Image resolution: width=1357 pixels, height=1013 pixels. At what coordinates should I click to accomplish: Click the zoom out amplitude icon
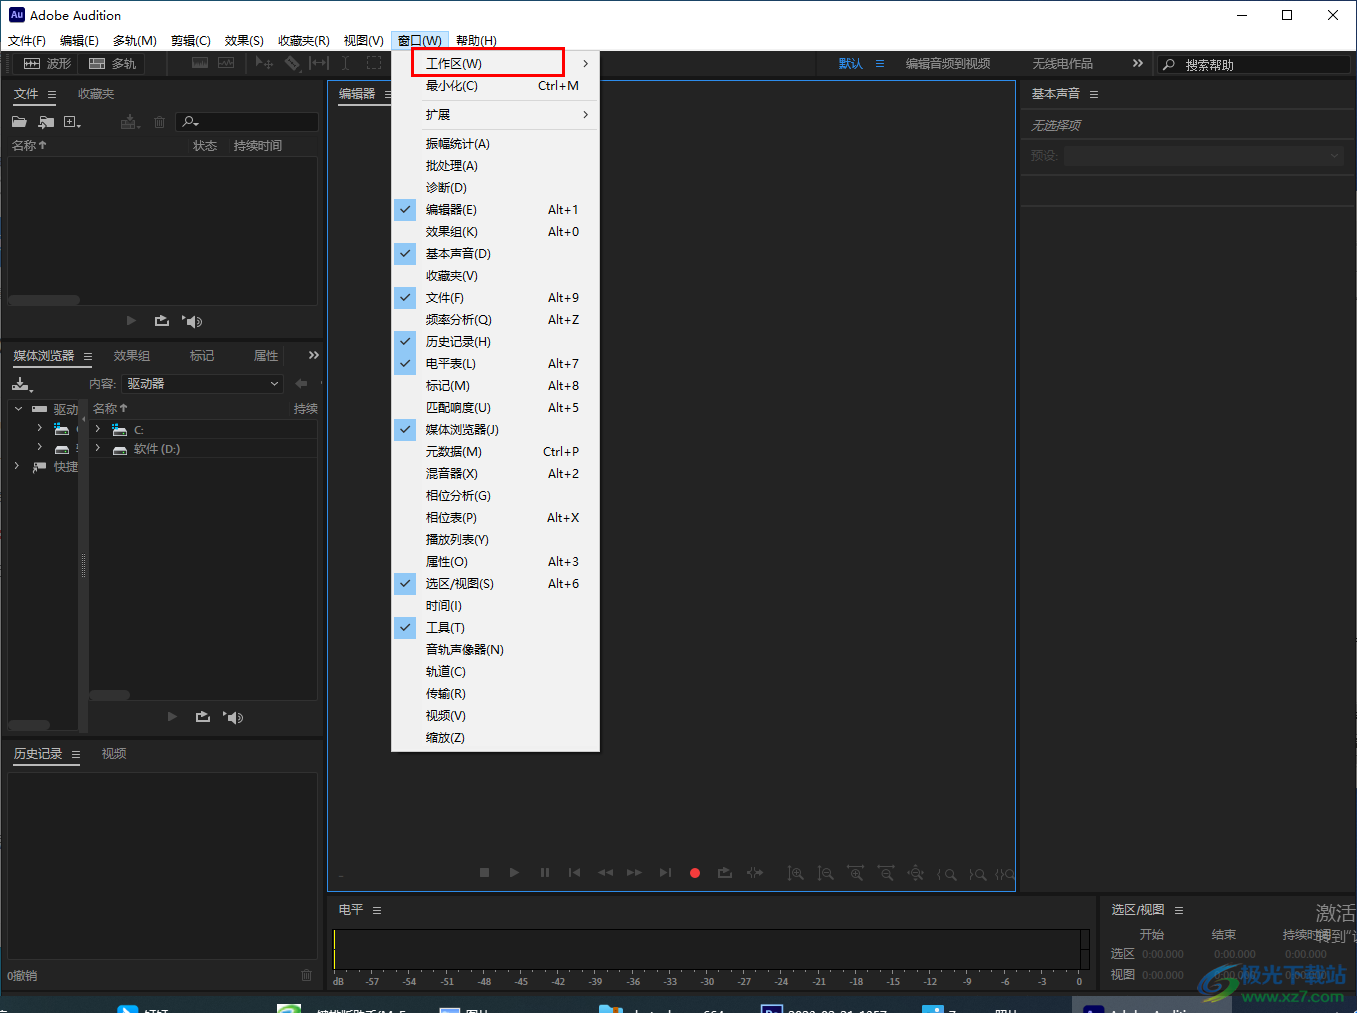825,873
